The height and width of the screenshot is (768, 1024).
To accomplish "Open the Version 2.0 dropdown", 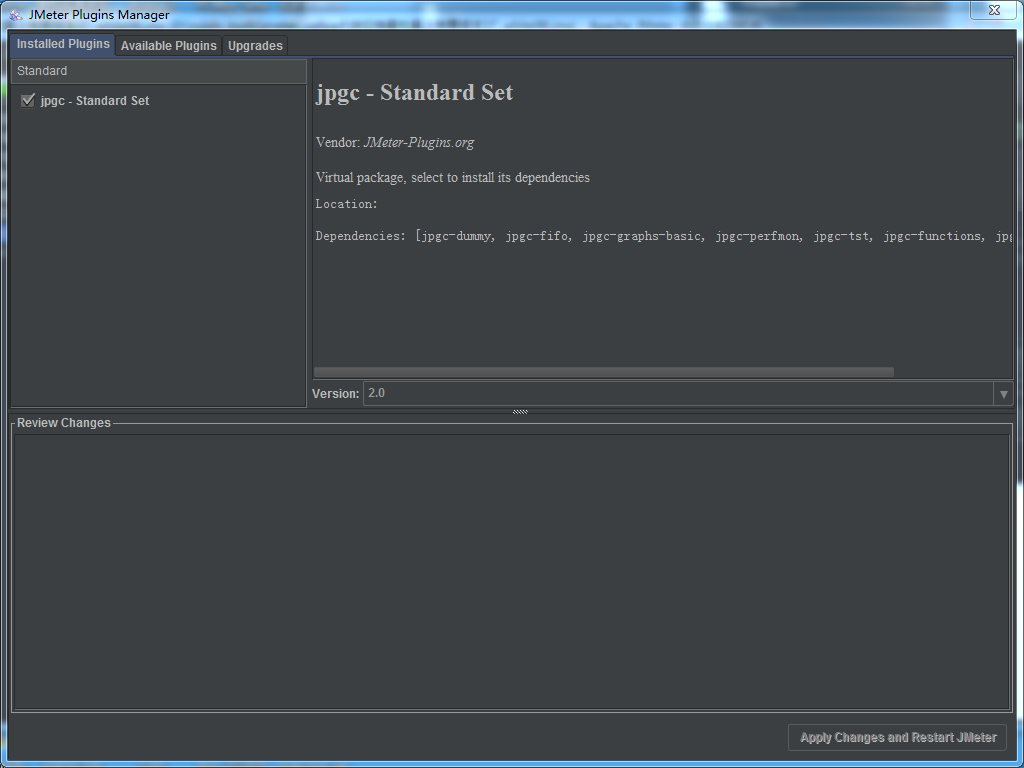I will pyautogui.click(x=688, y=394).
